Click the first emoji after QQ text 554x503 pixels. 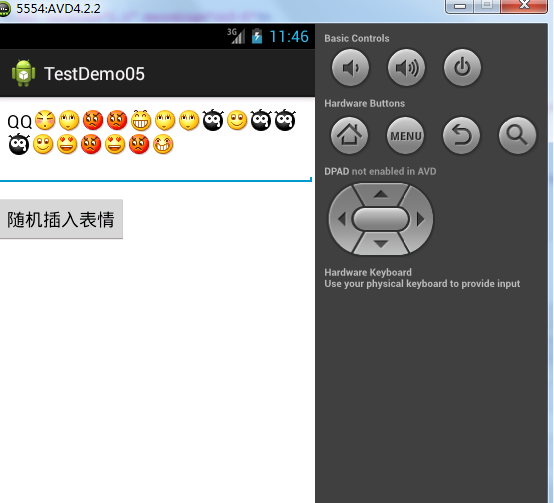tap(45, 120)
